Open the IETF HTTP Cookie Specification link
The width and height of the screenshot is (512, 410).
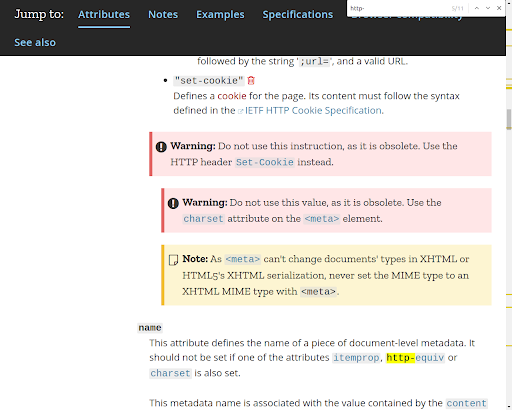pos(313,110)
